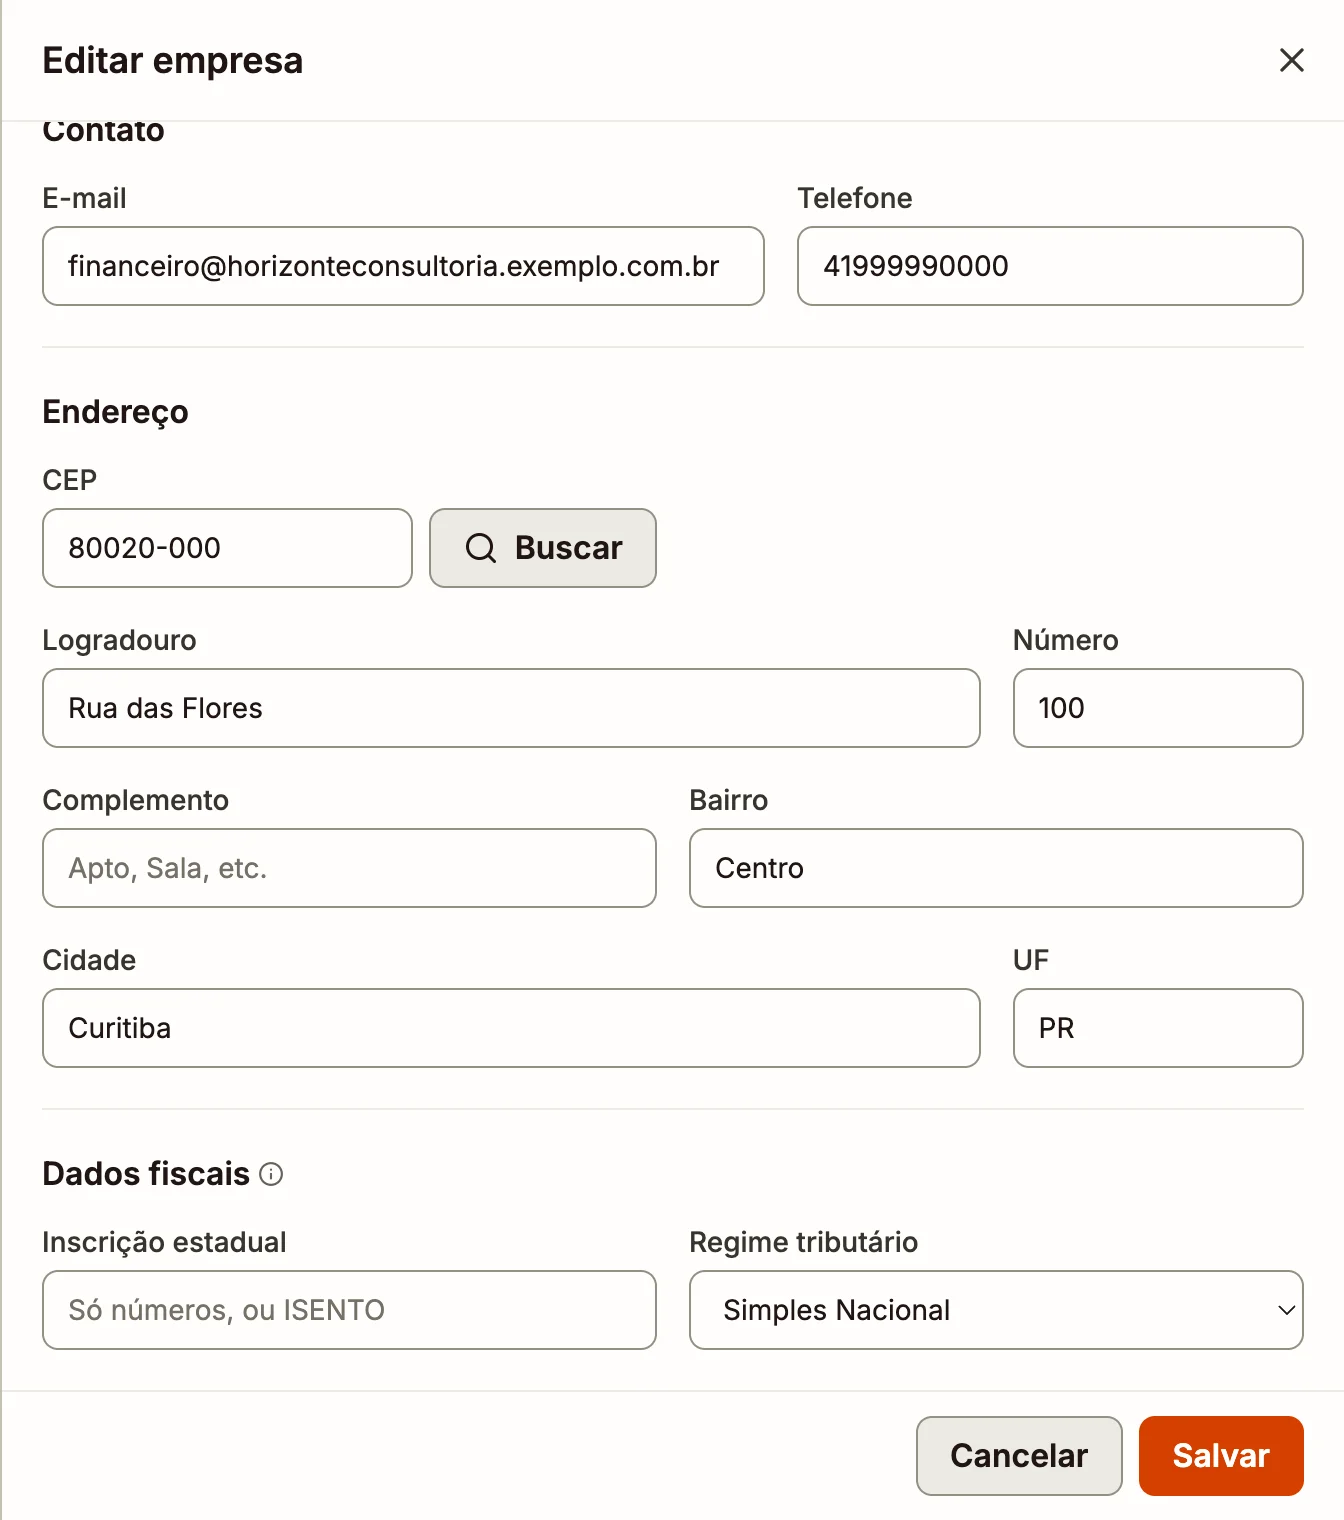Save changes with Salvar button
This screenshot has width=1344, height=1520.
1221,1456
